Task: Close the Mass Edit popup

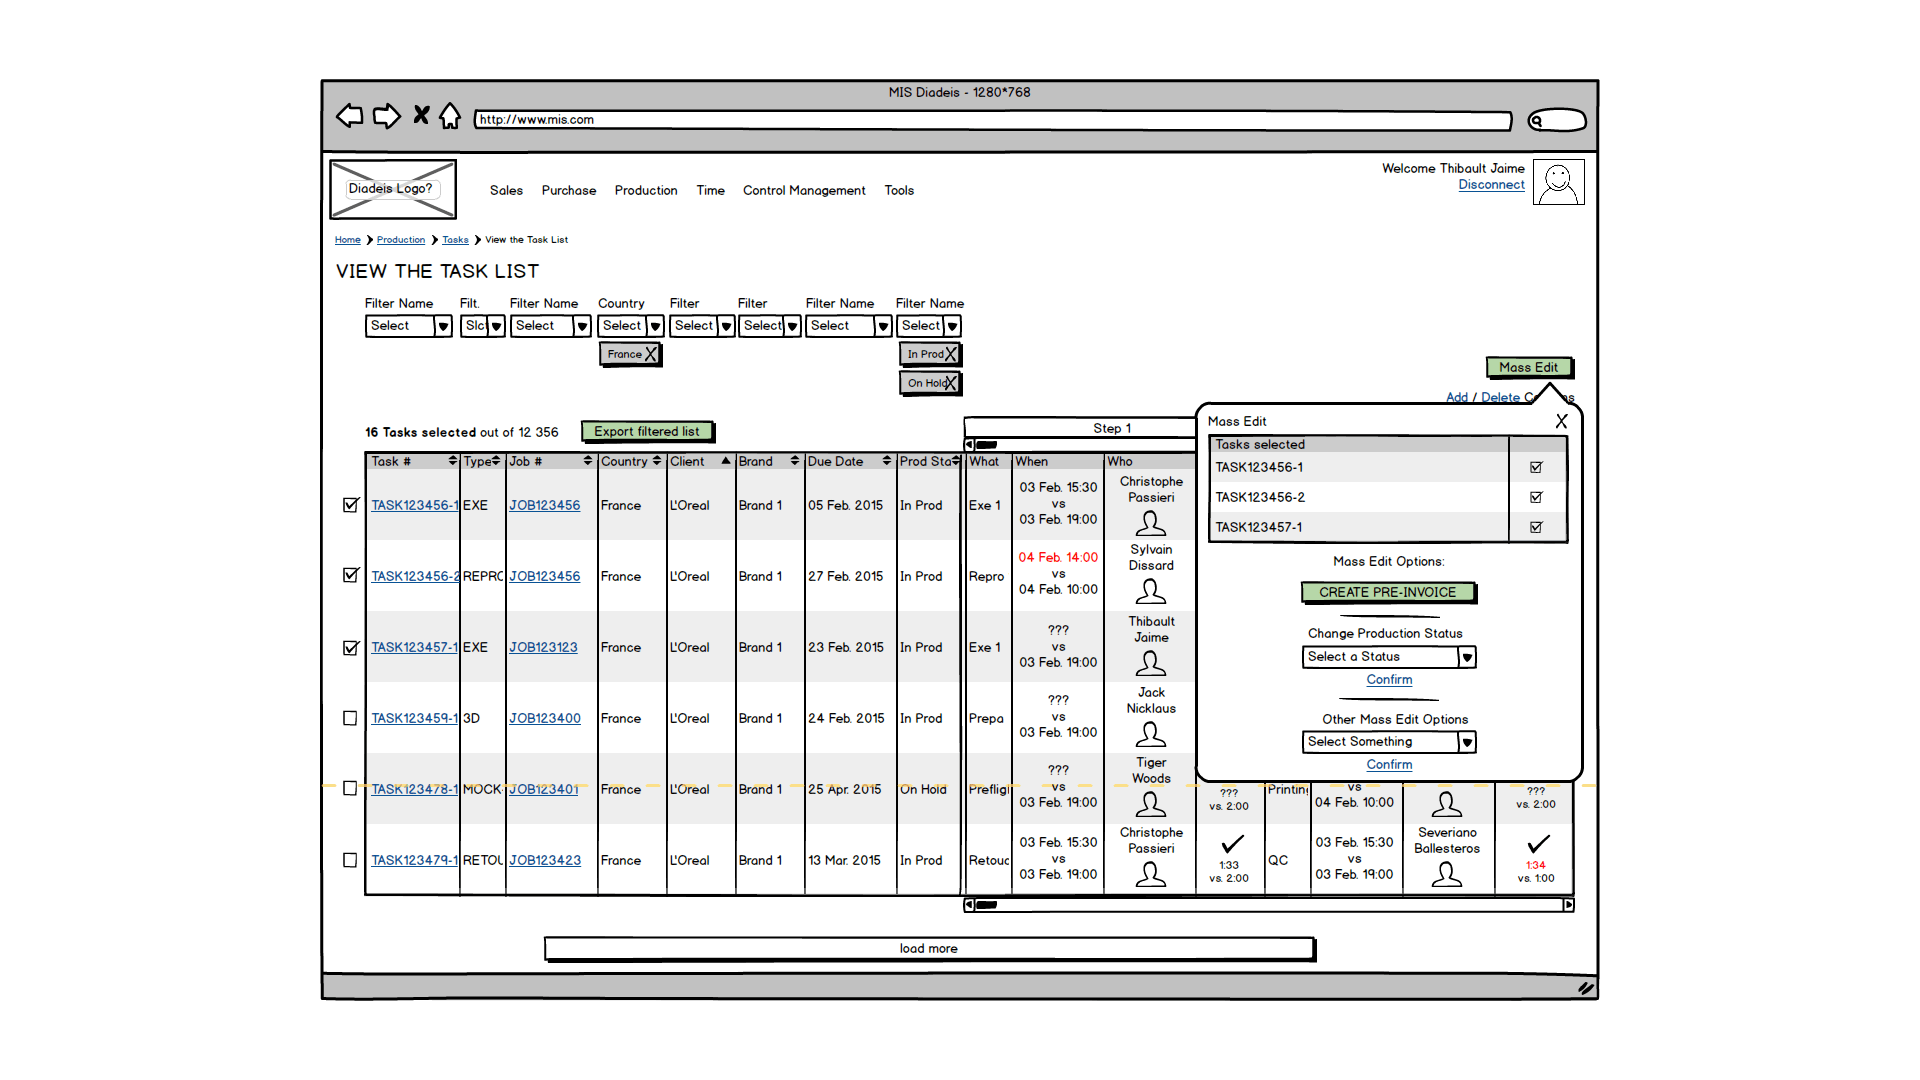Action: click(1561, 421)
